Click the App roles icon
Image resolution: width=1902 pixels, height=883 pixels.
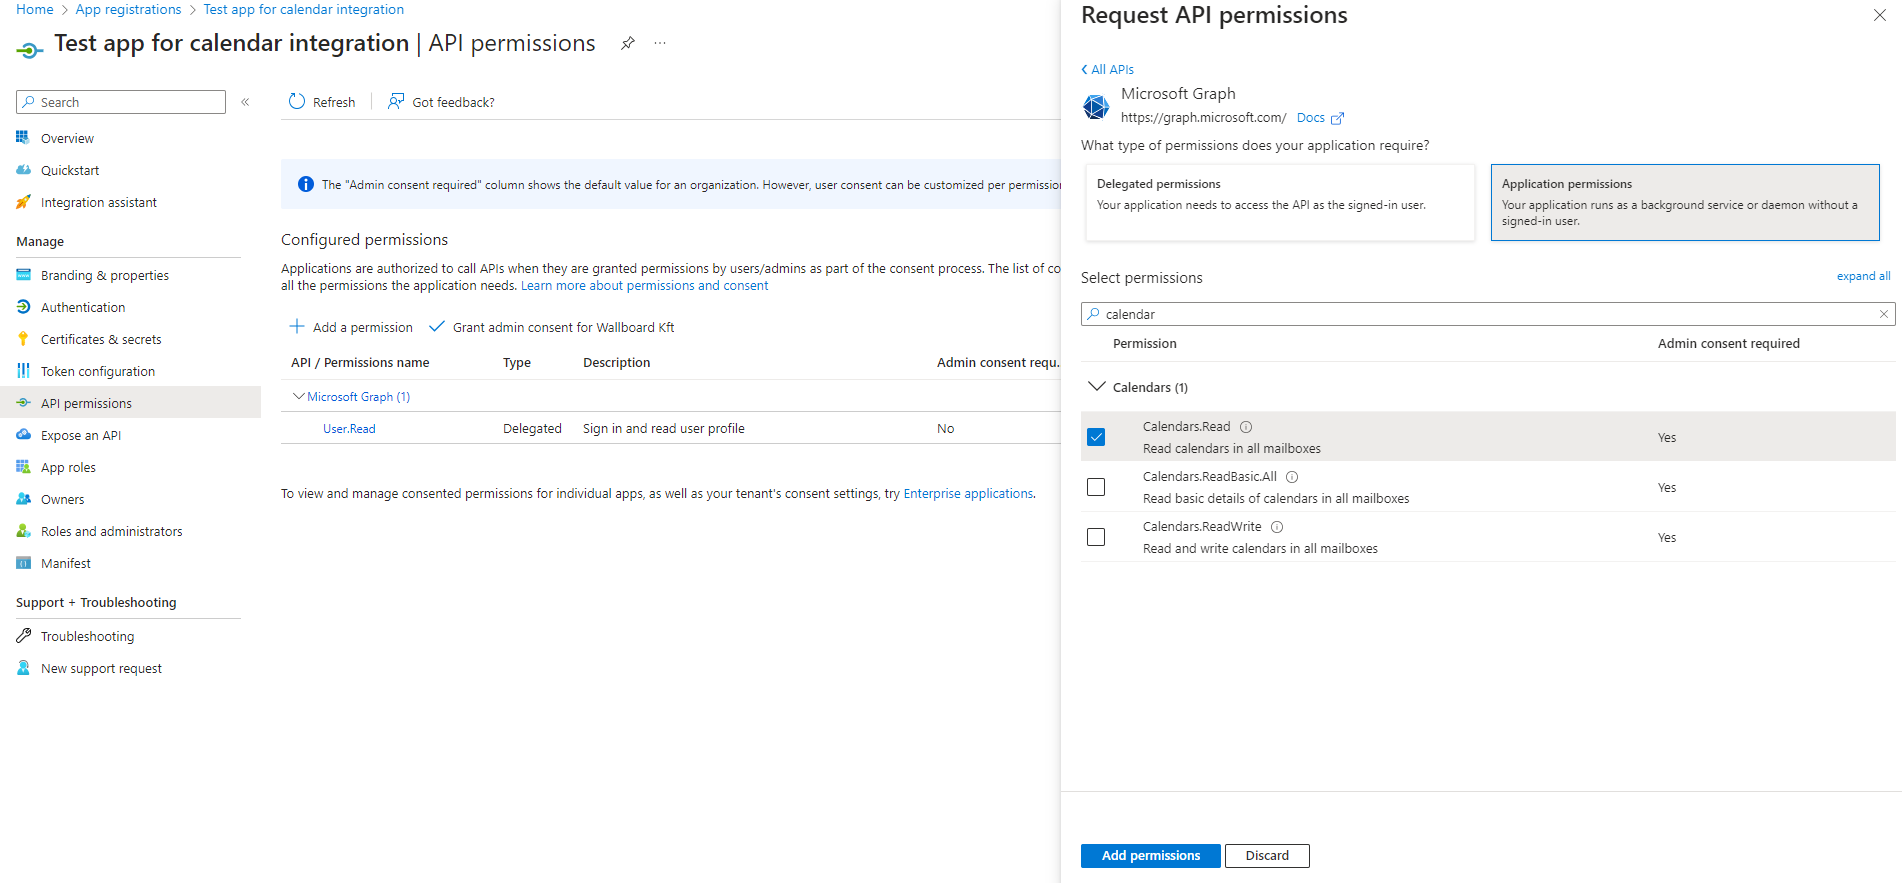[23, 467]
